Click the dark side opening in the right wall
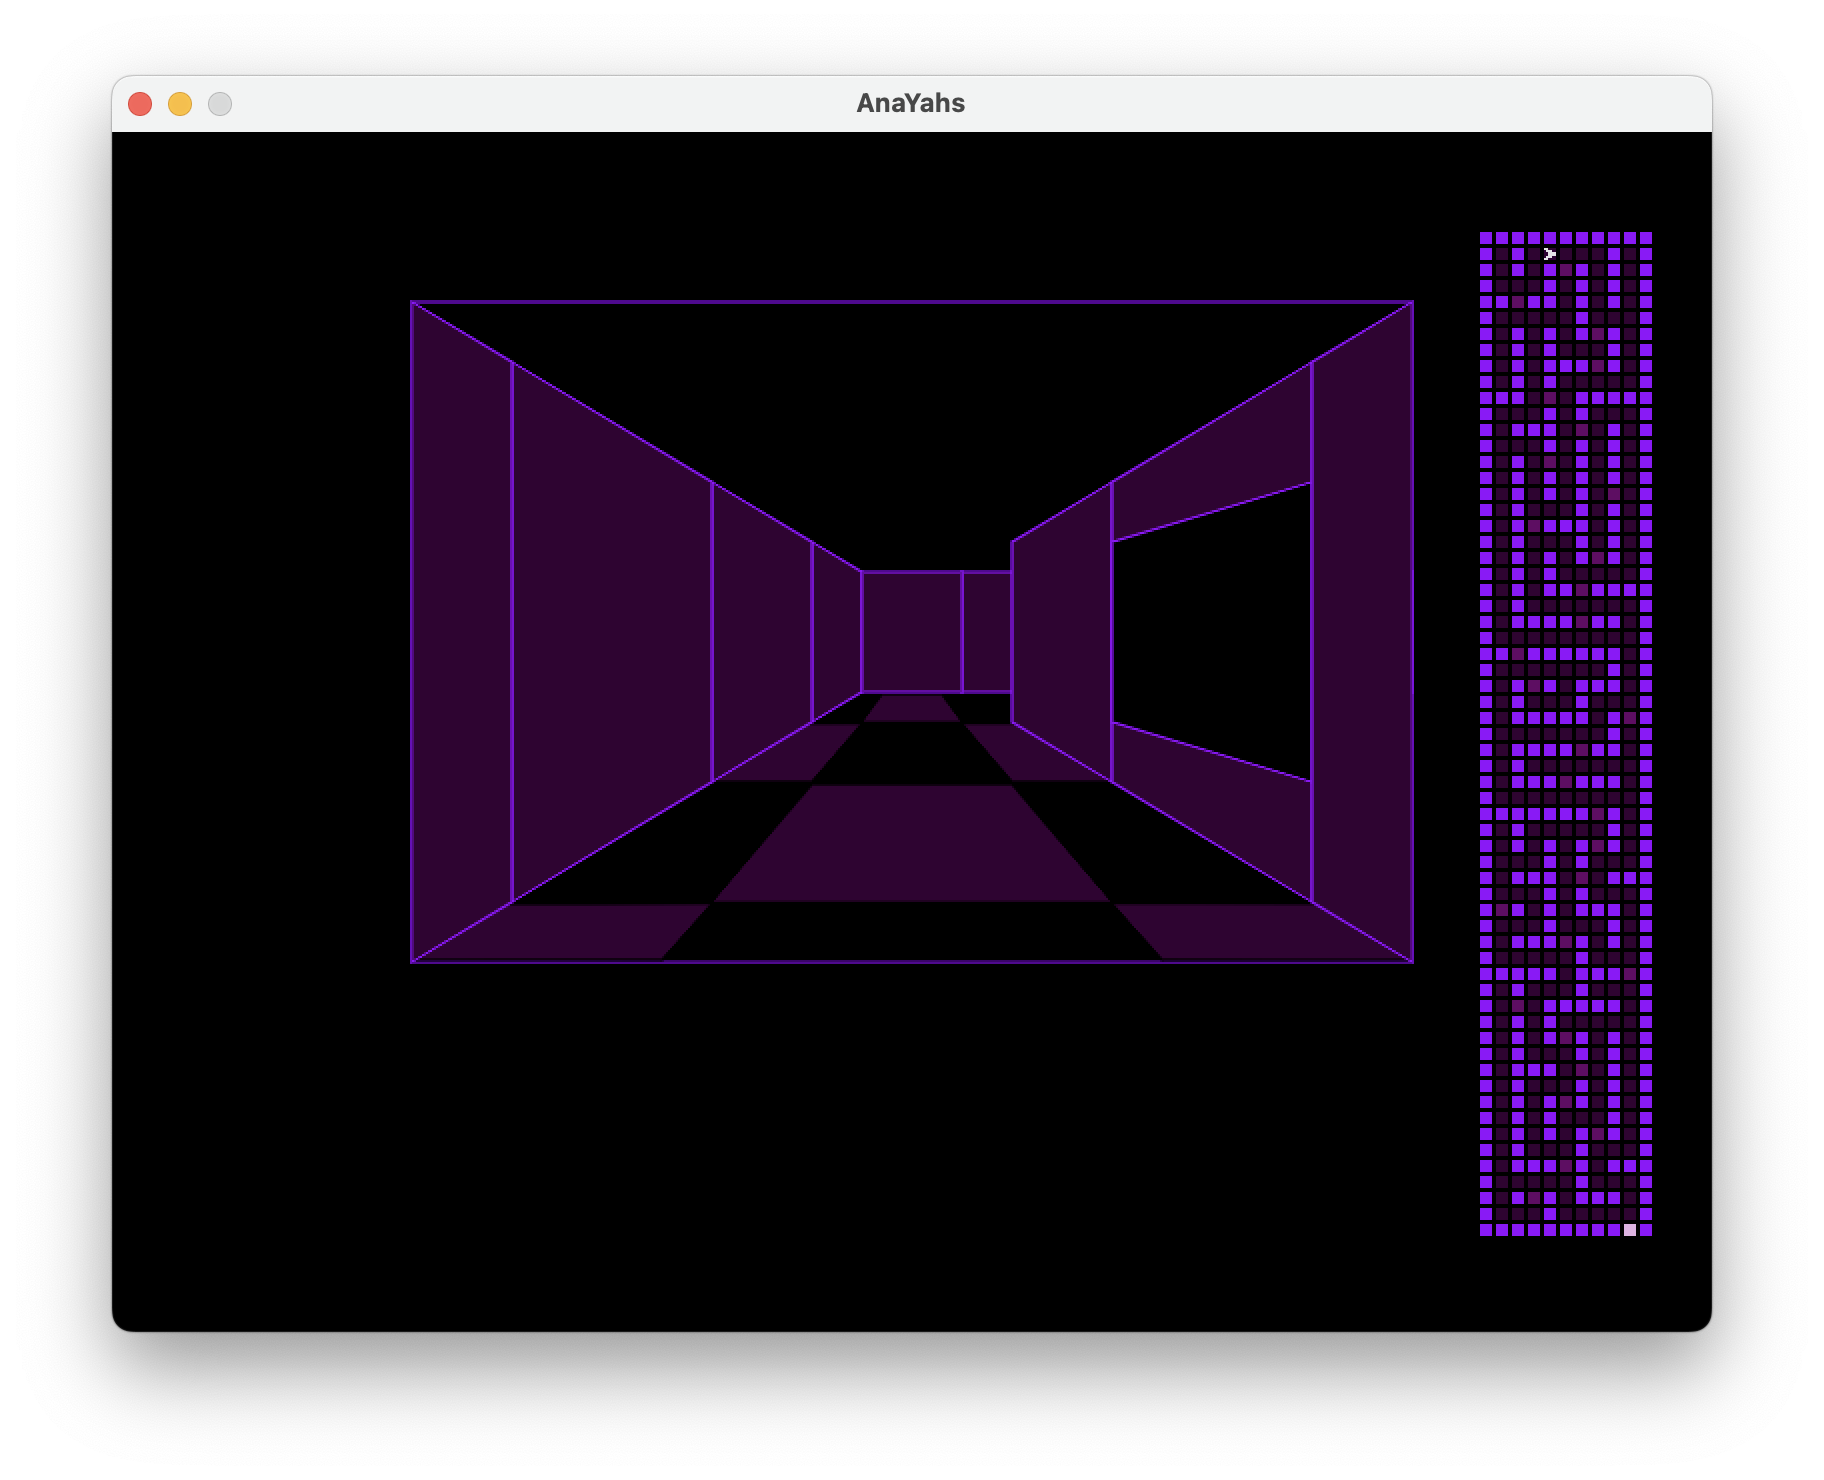This screenshot has height=1480, width=1824. [1211, 632]
